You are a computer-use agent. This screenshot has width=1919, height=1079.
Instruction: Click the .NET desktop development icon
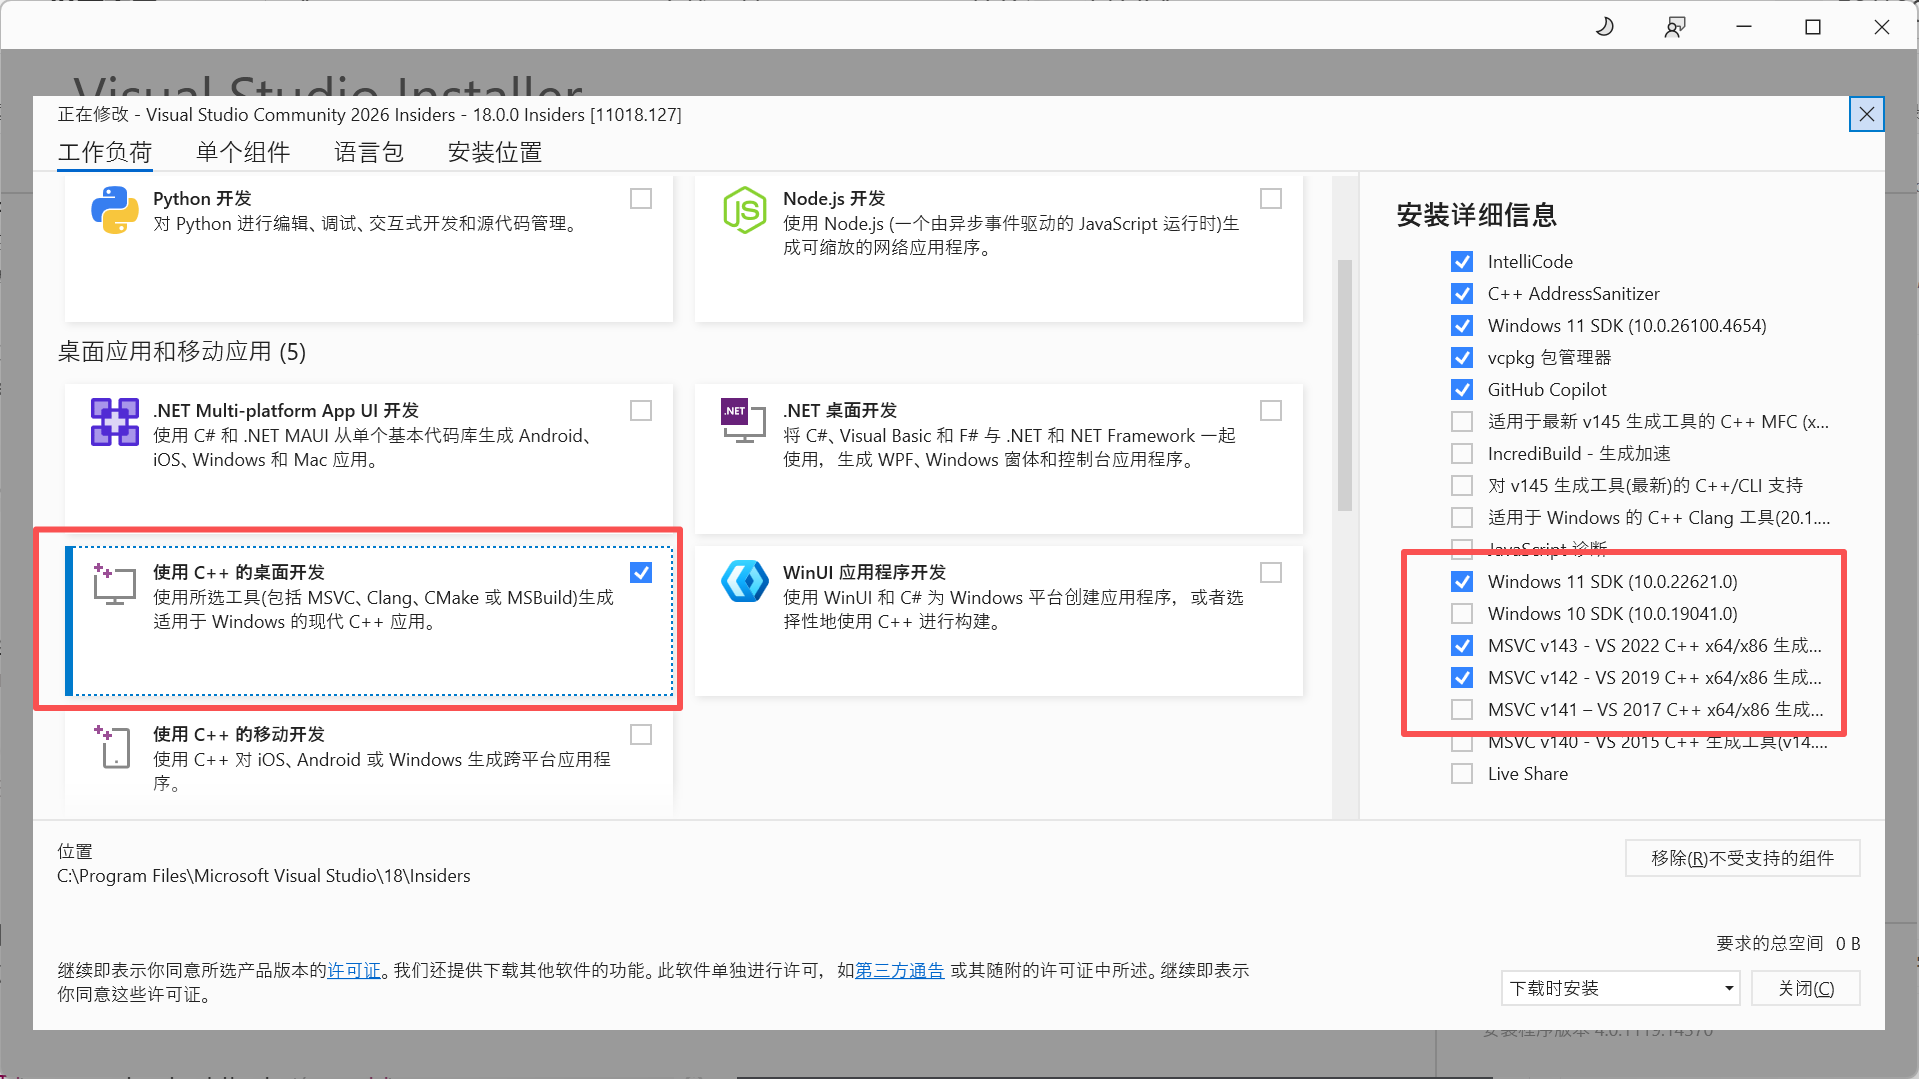[x=742, y=420]
